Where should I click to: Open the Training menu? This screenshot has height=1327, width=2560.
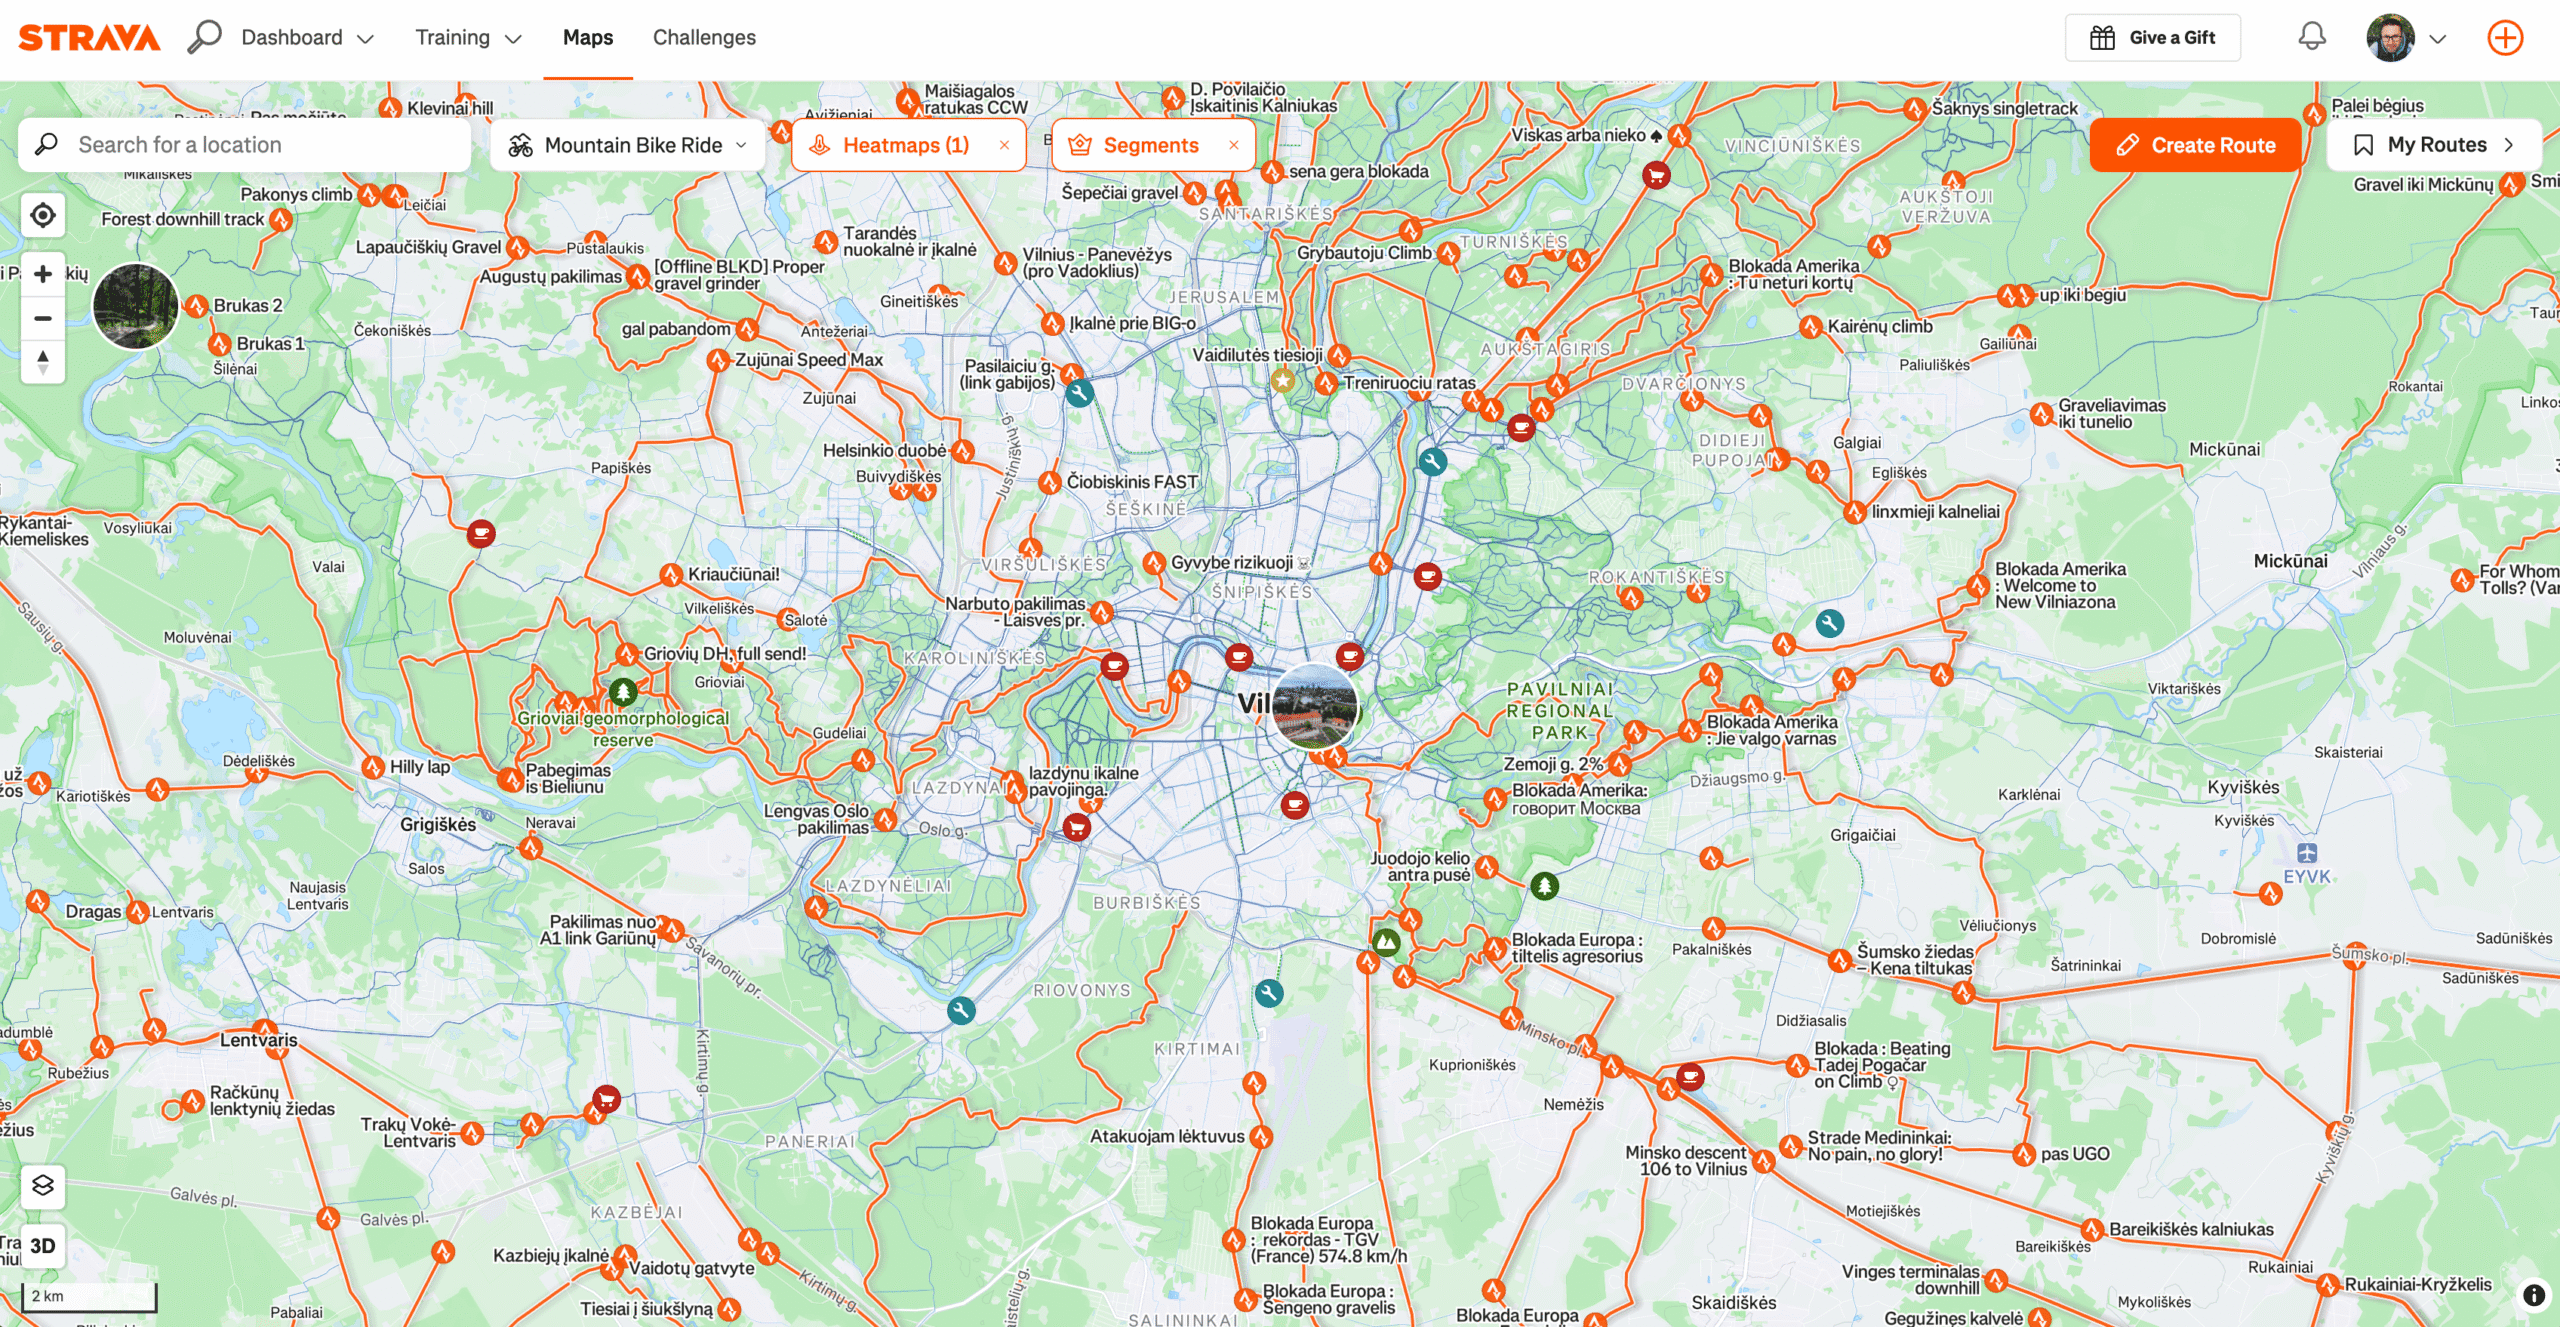[468, 38]
